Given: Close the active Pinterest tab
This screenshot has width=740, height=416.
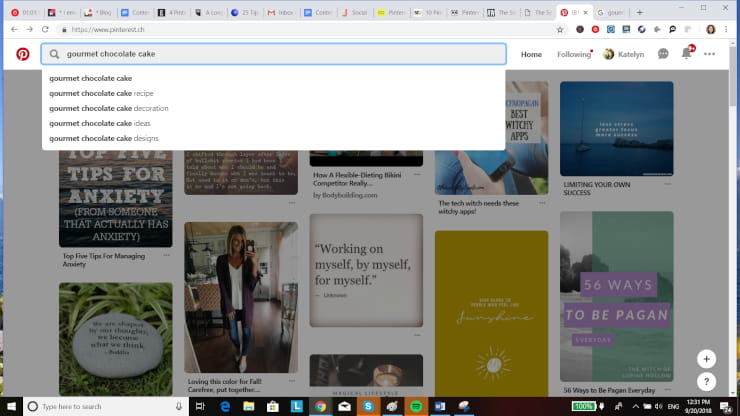Looking at the screenshot, I should pyautogui.click(x=586, y=13).
